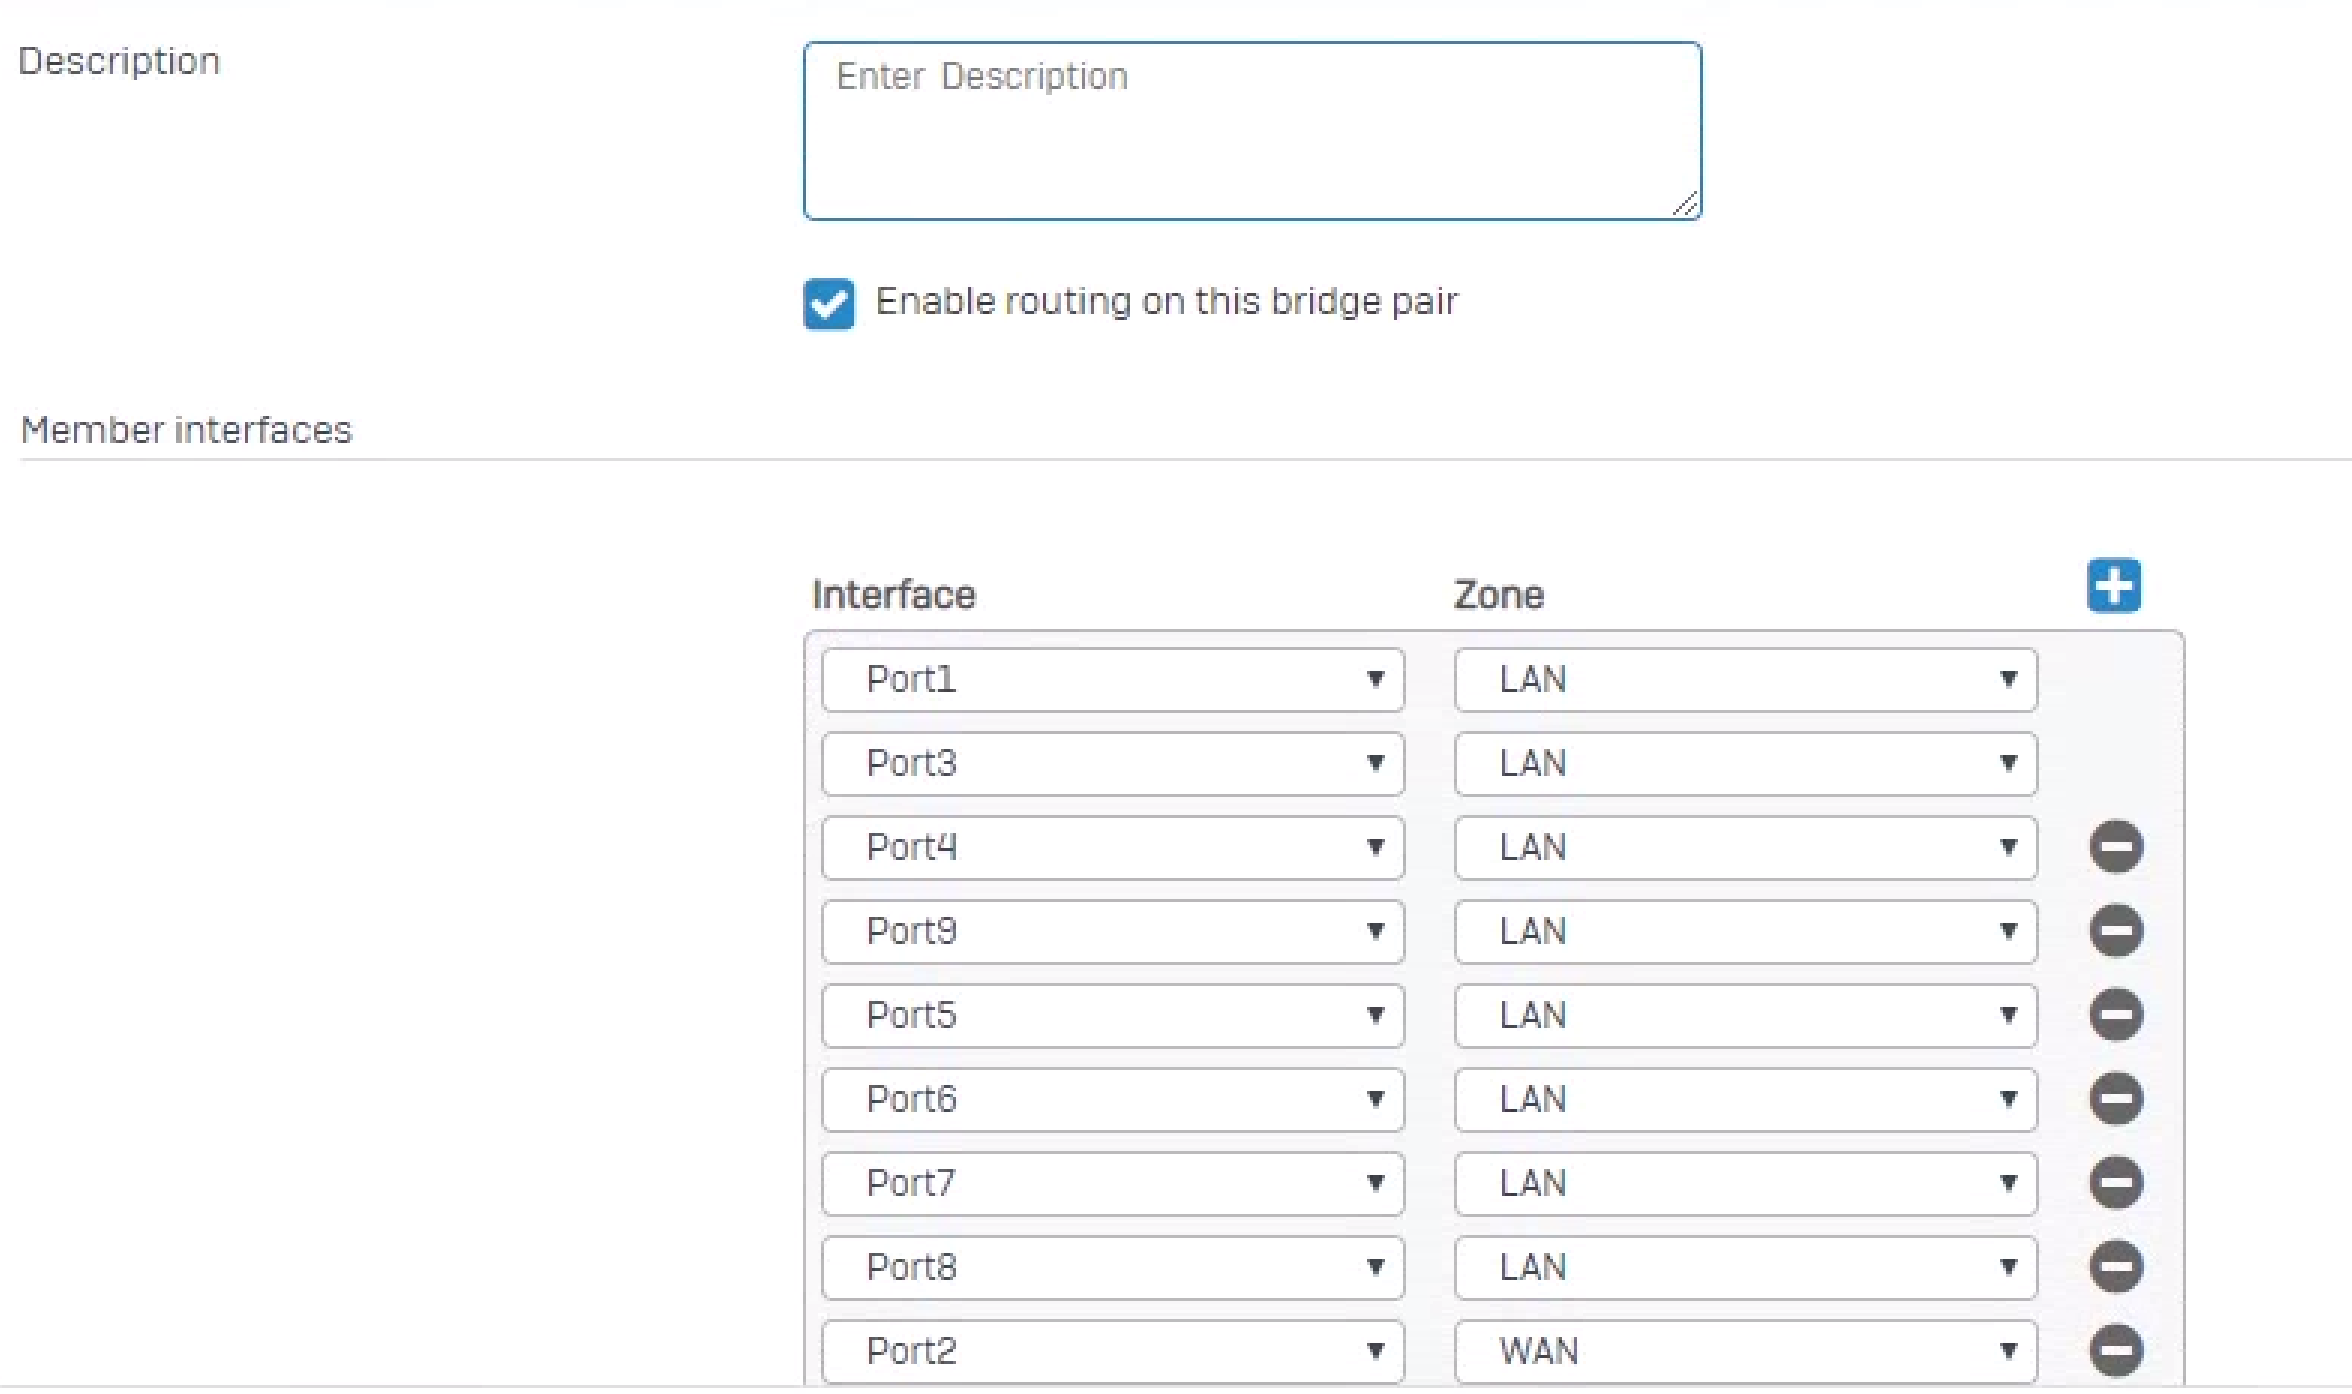The image size is (2352, 1394).
Task: Open the Port5 interface dropdown
Action: (x=1113, y=1015)
